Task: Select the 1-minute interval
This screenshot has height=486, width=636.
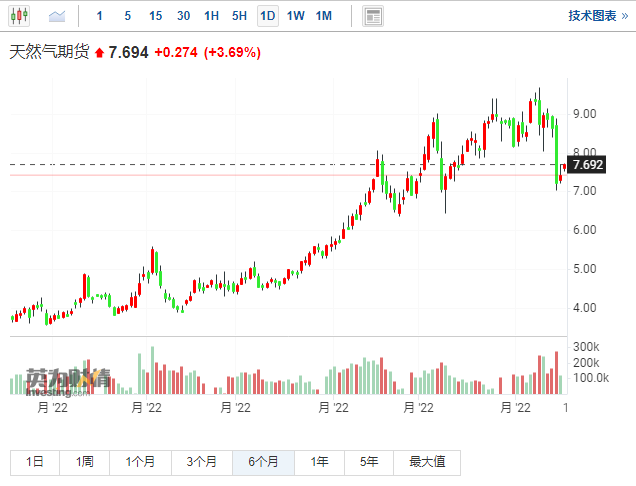Action: tap(99, 16)
